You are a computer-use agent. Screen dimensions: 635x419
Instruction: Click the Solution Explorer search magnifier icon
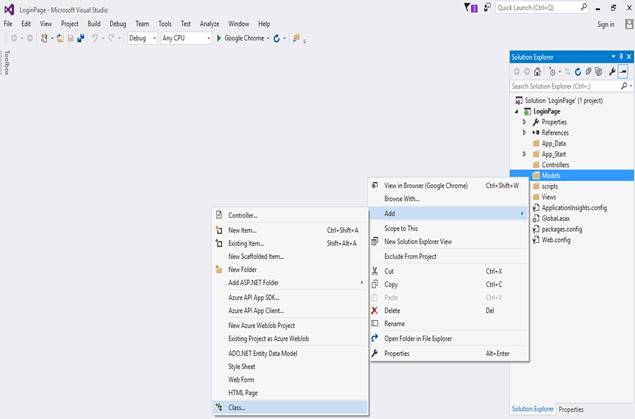coord(624,86)
